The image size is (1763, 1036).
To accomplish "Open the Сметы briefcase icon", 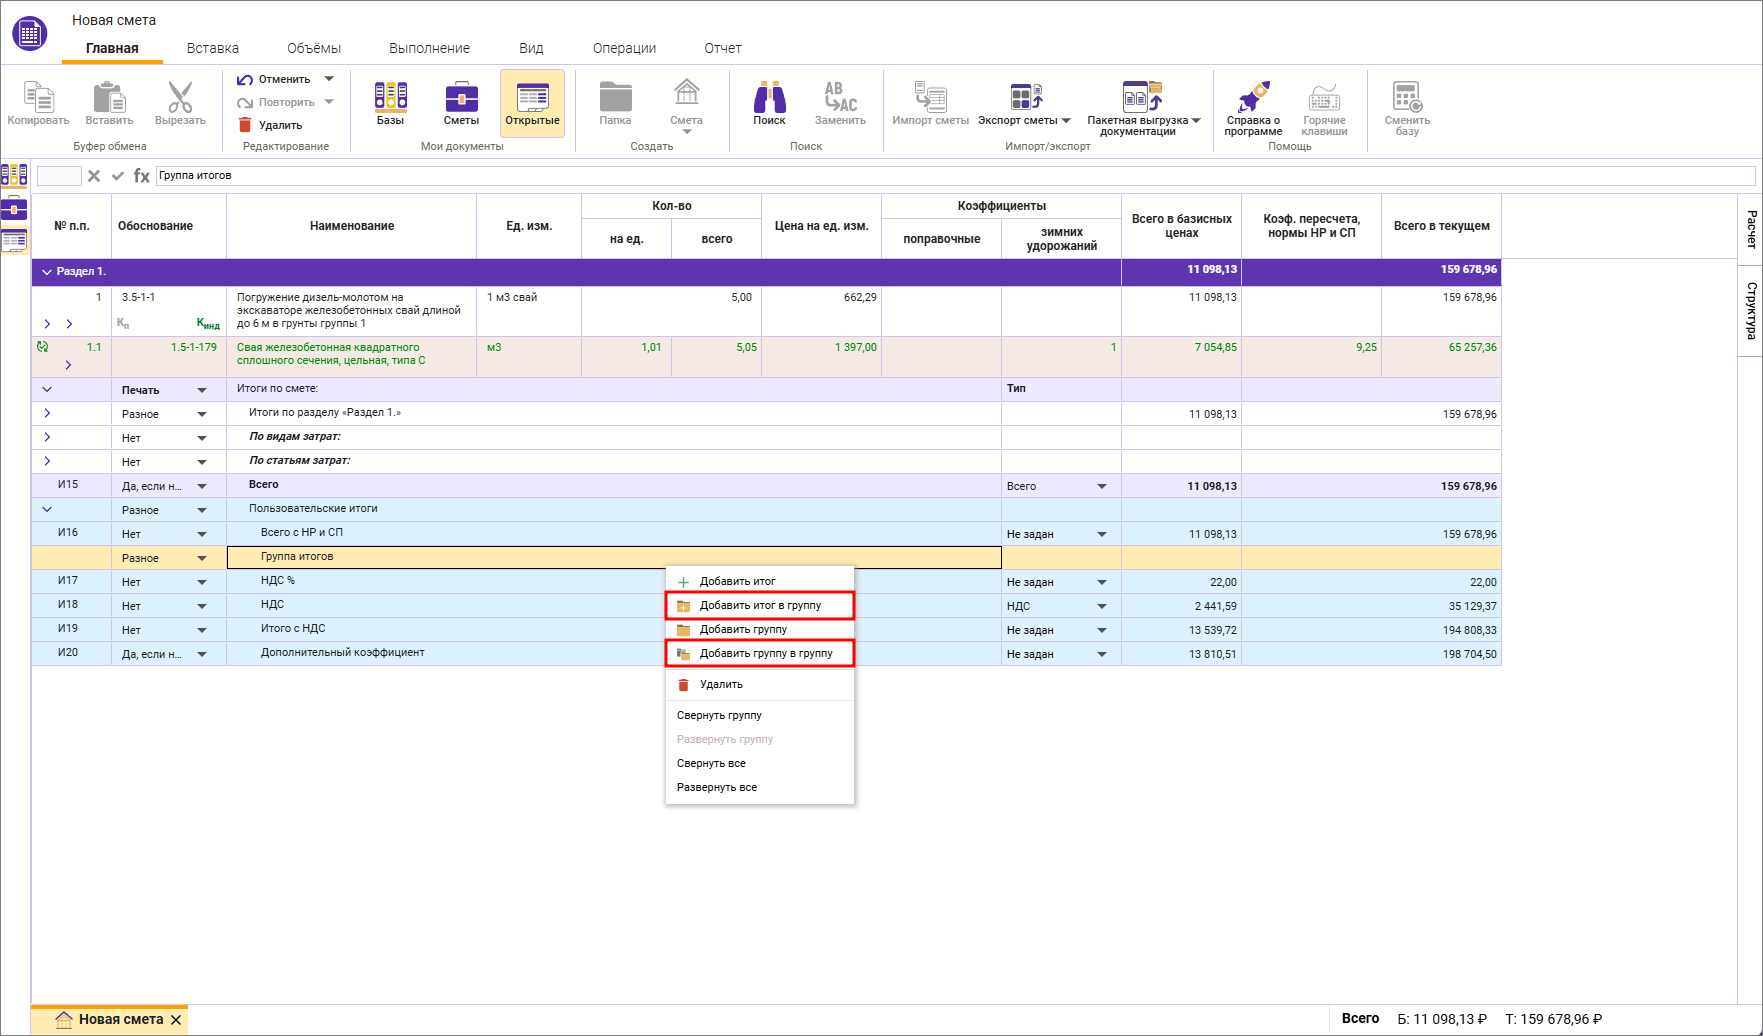I will point(461,98).
